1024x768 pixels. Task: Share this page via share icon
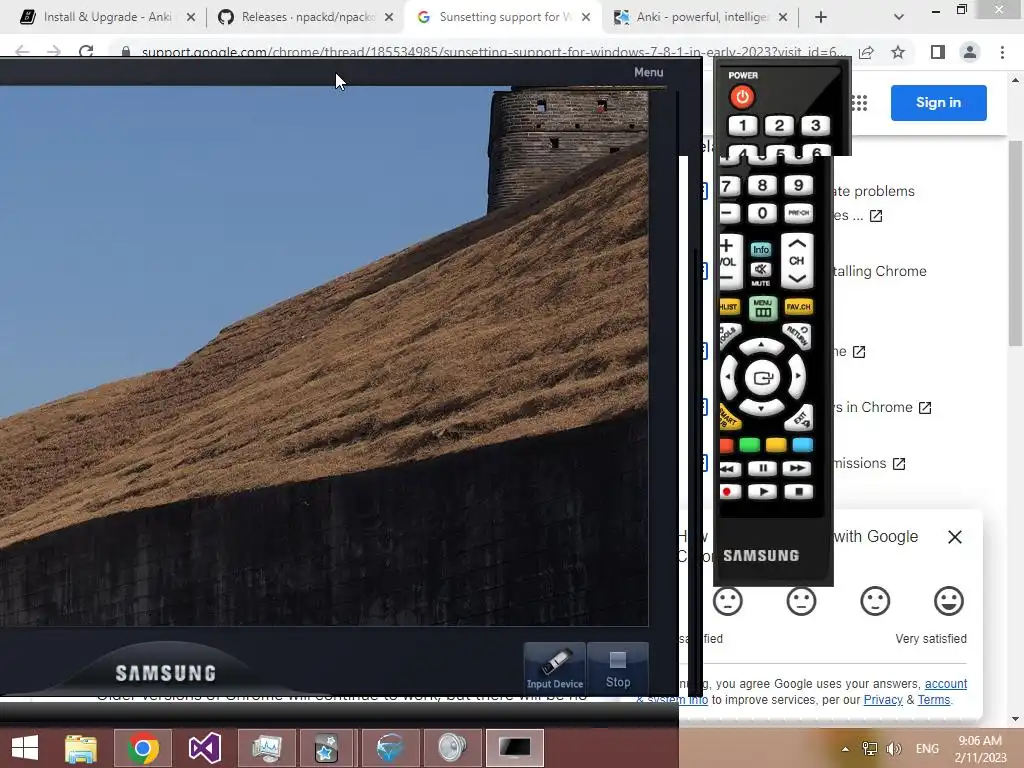(x=867, y=53)
